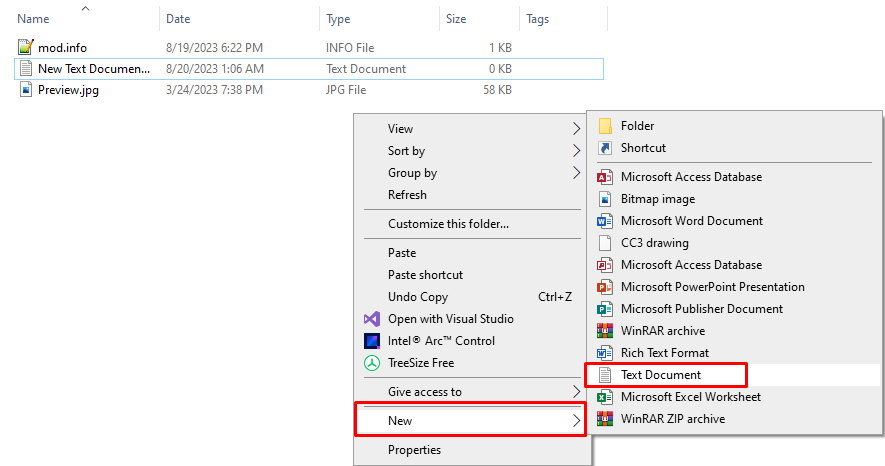Viewport: 885px width, 466px height.
Task: Click the Microsoft PowerPoint Presentation icon
Action: [x=605, y=287]
